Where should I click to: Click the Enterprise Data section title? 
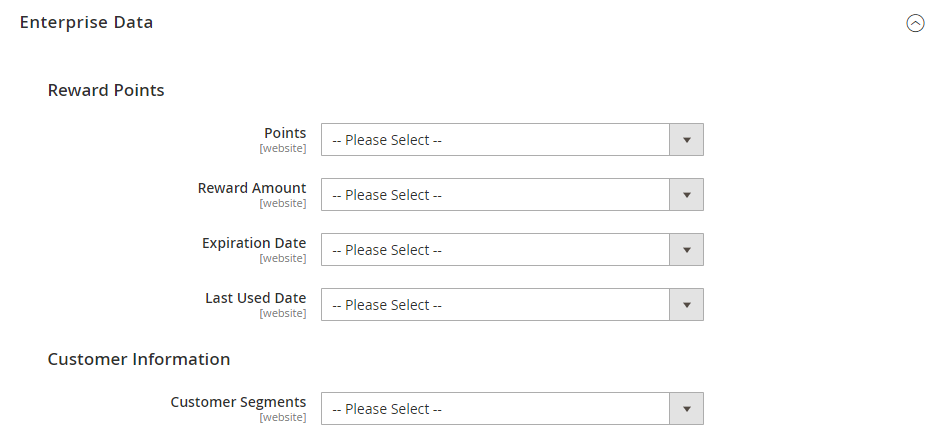point(87,22)
